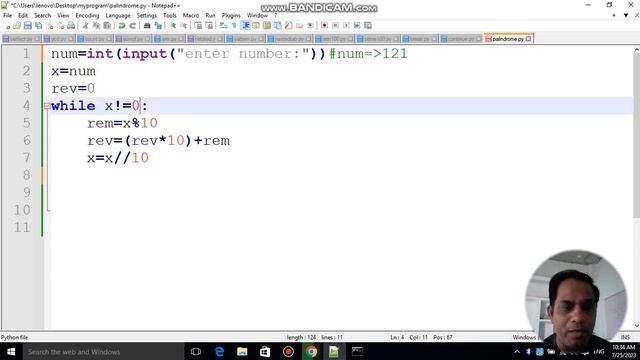Open the Language menu
The image size is (640, 360).
point(118,16)
